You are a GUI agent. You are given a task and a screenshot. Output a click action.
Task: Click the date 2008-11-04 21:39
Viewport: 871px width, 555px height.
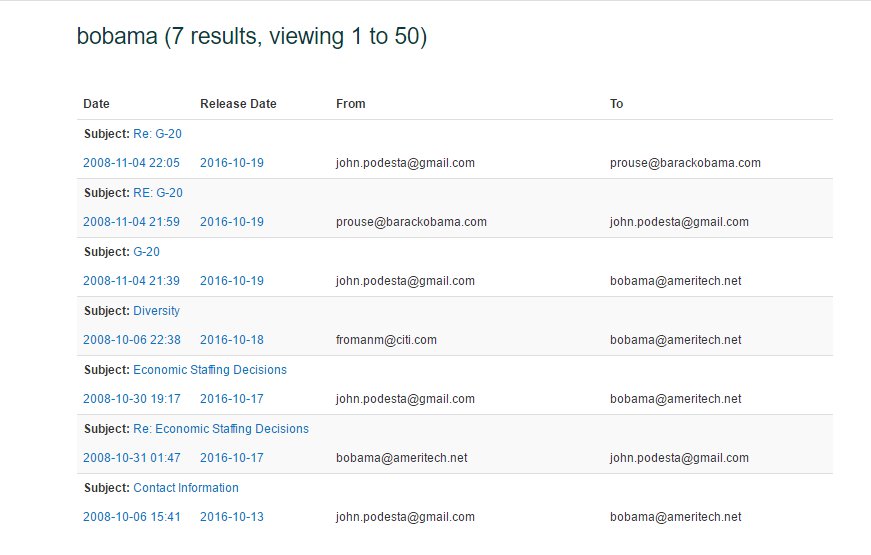pos(131,281)
